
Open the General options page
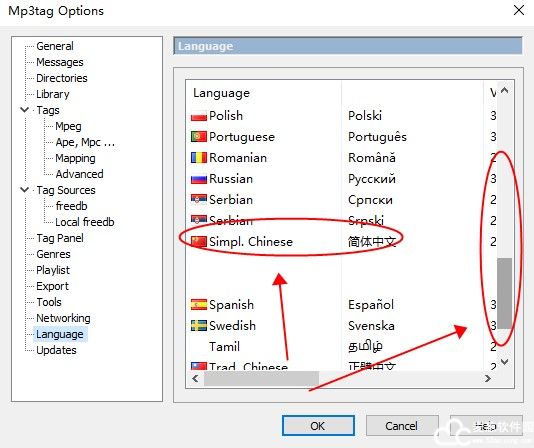[x=55, y=46]
